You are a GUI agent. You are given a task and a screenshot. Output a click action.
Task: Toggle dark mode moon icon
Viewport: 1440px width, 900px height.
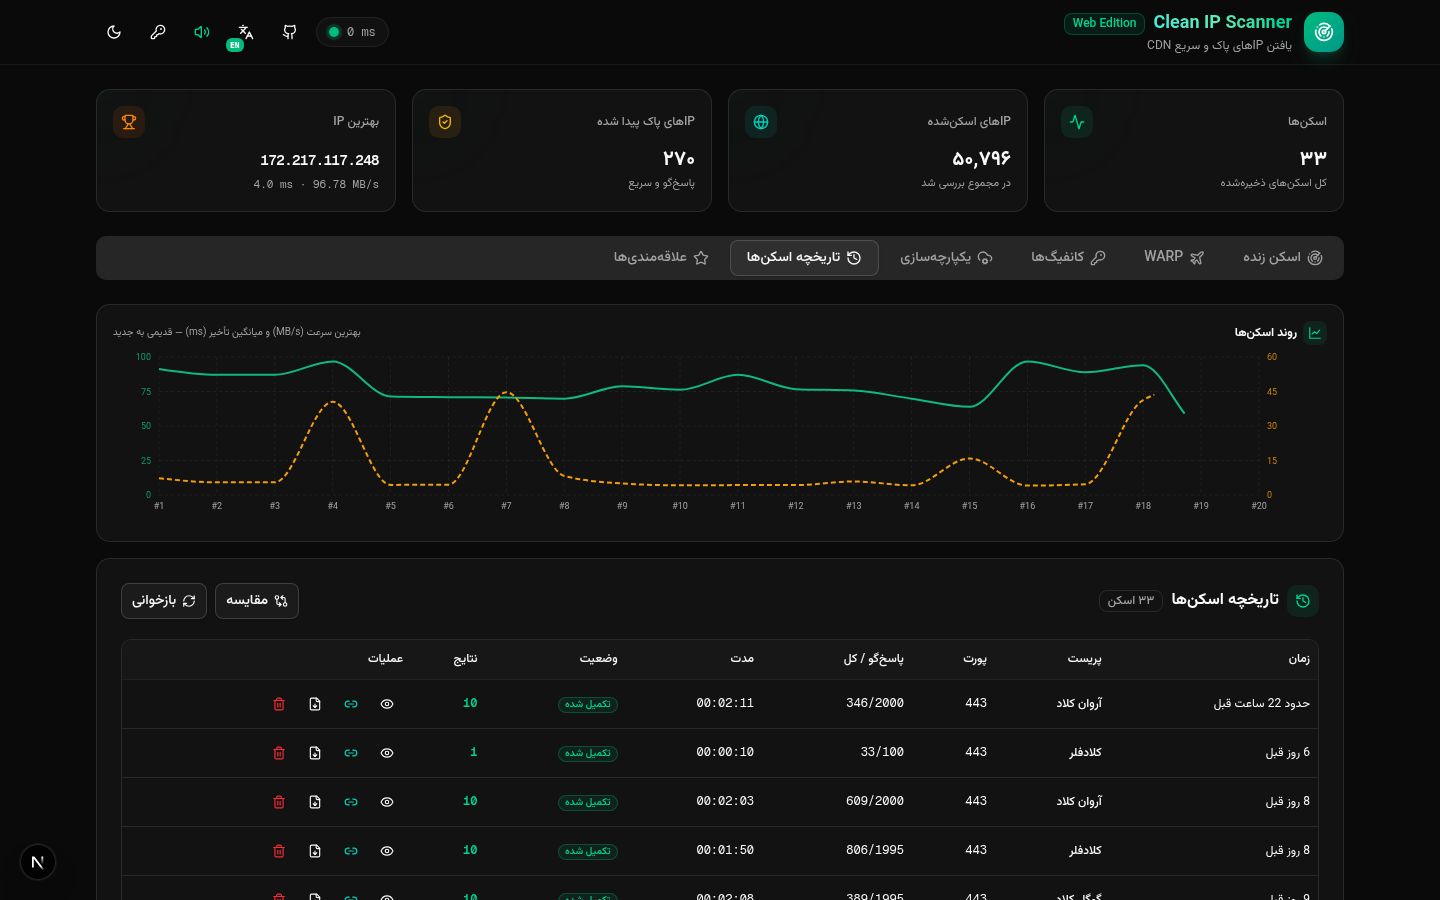[x=114, y=32]
